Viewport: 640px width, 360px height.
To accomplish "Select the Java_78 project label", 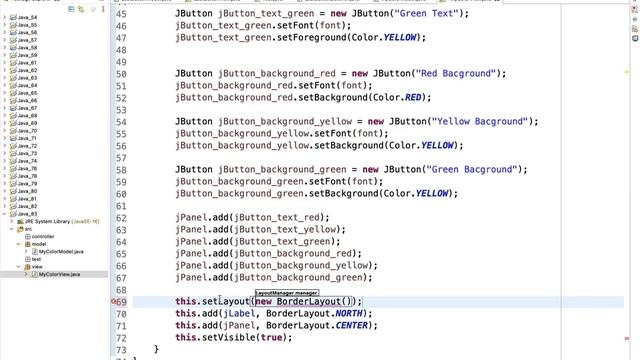I will [x=27, y=176].
